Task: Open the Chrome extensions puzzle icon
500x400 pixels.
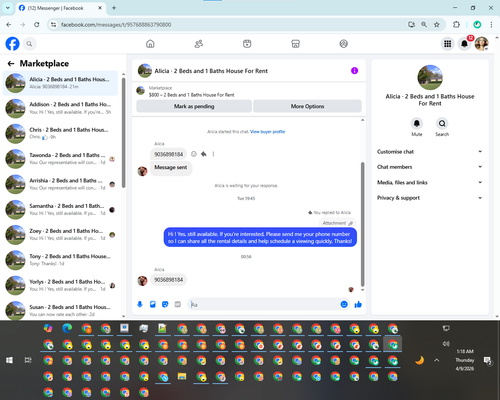Action: pyautogui.click(x=456, y=24)
